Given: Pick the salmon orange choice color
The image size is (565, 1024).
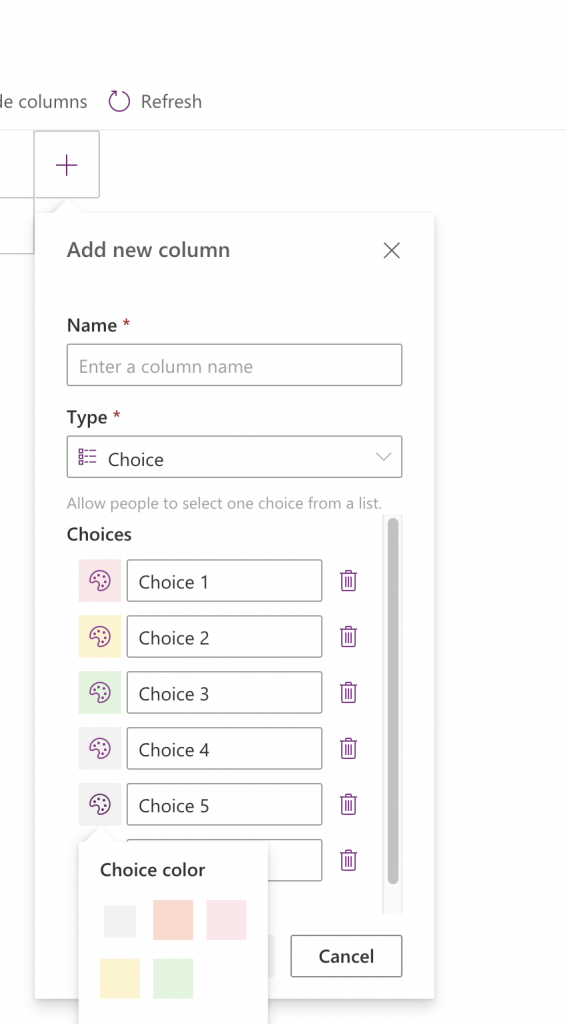Looking at the screenshot, I should 173,920.
